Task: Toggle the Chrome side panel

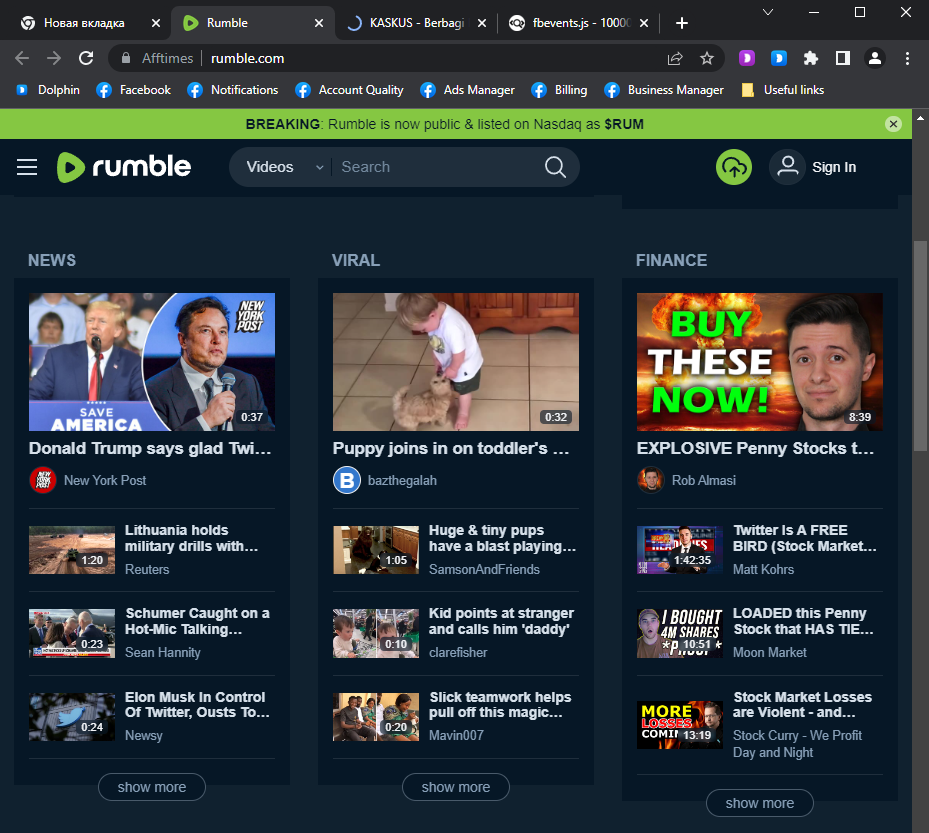Action: [843, 58]
